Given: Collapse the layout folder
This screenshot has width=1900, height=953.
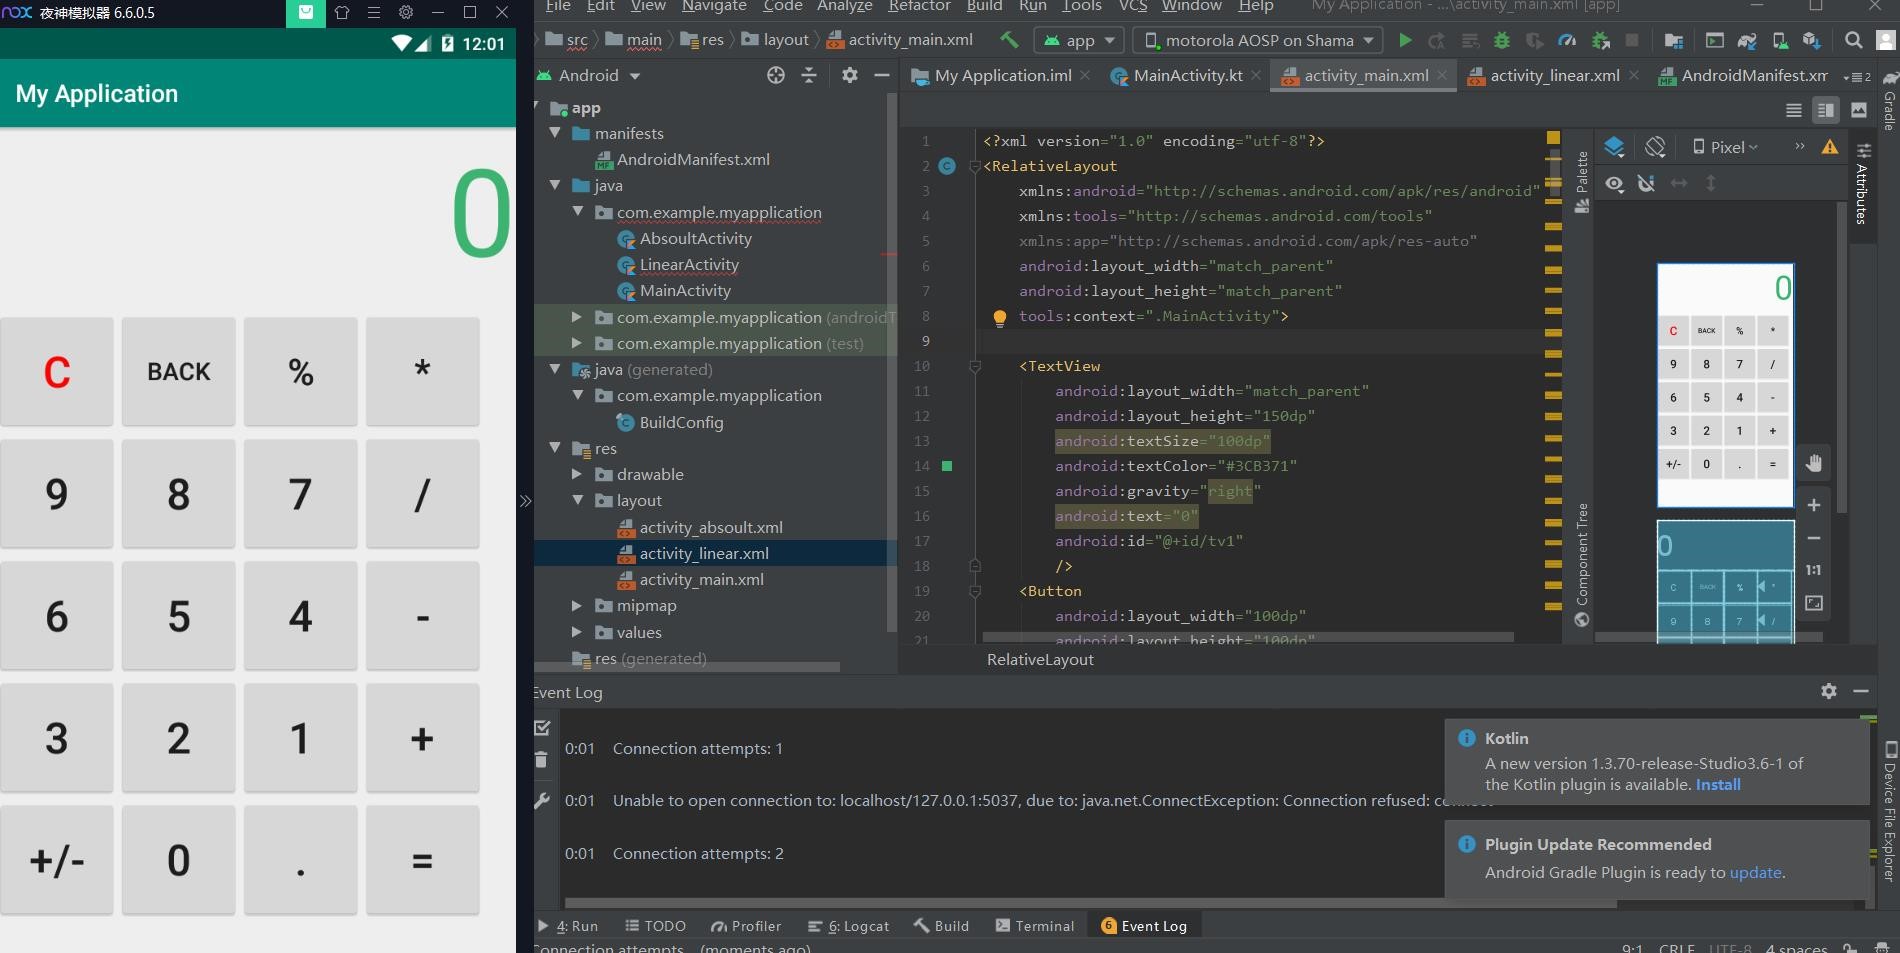Looking at the screenshot, I should pos(577,500).
